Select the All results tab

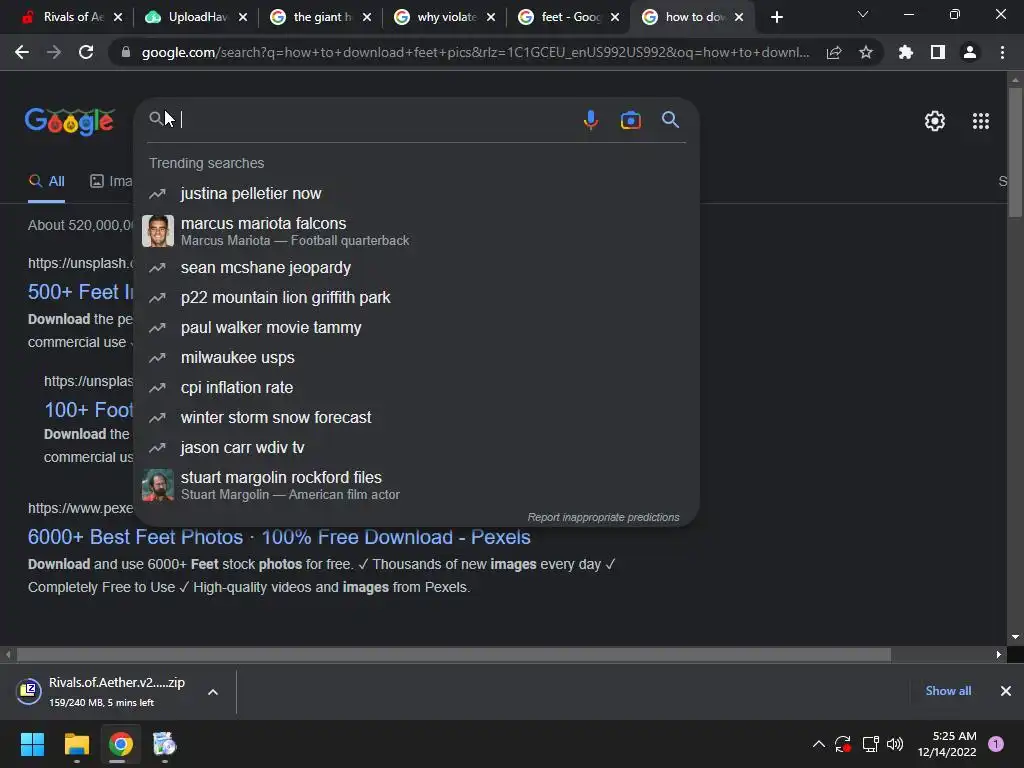pos(46,182)
